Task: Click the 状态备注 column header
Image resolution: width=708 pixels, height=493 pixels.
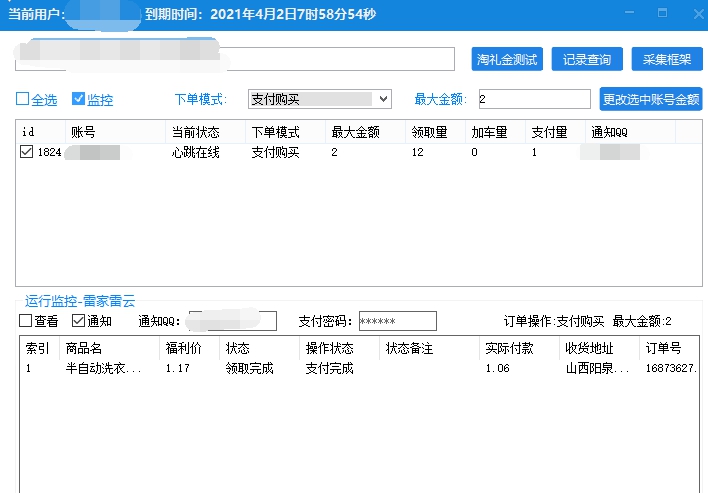Action: (x=429, y=348)
